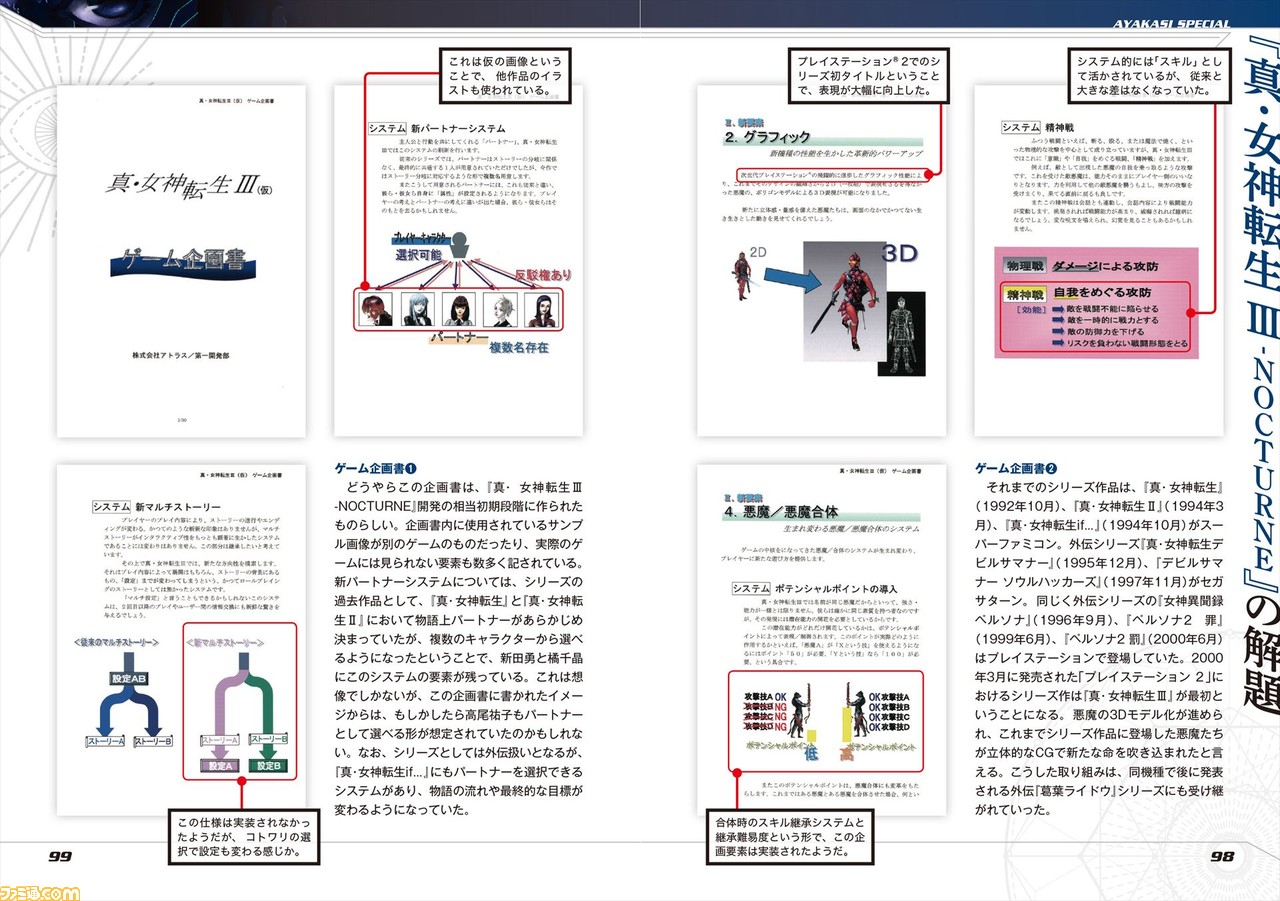Select the red-haired partner portrait
Image resolution: width=1280 pixels, height=901 pixels.
tap(377, 310)
